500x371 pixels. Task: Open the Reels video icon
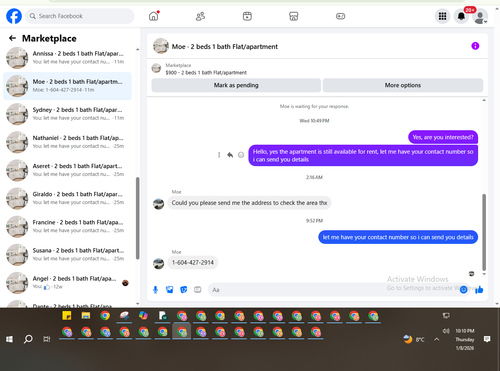point(247,16)
